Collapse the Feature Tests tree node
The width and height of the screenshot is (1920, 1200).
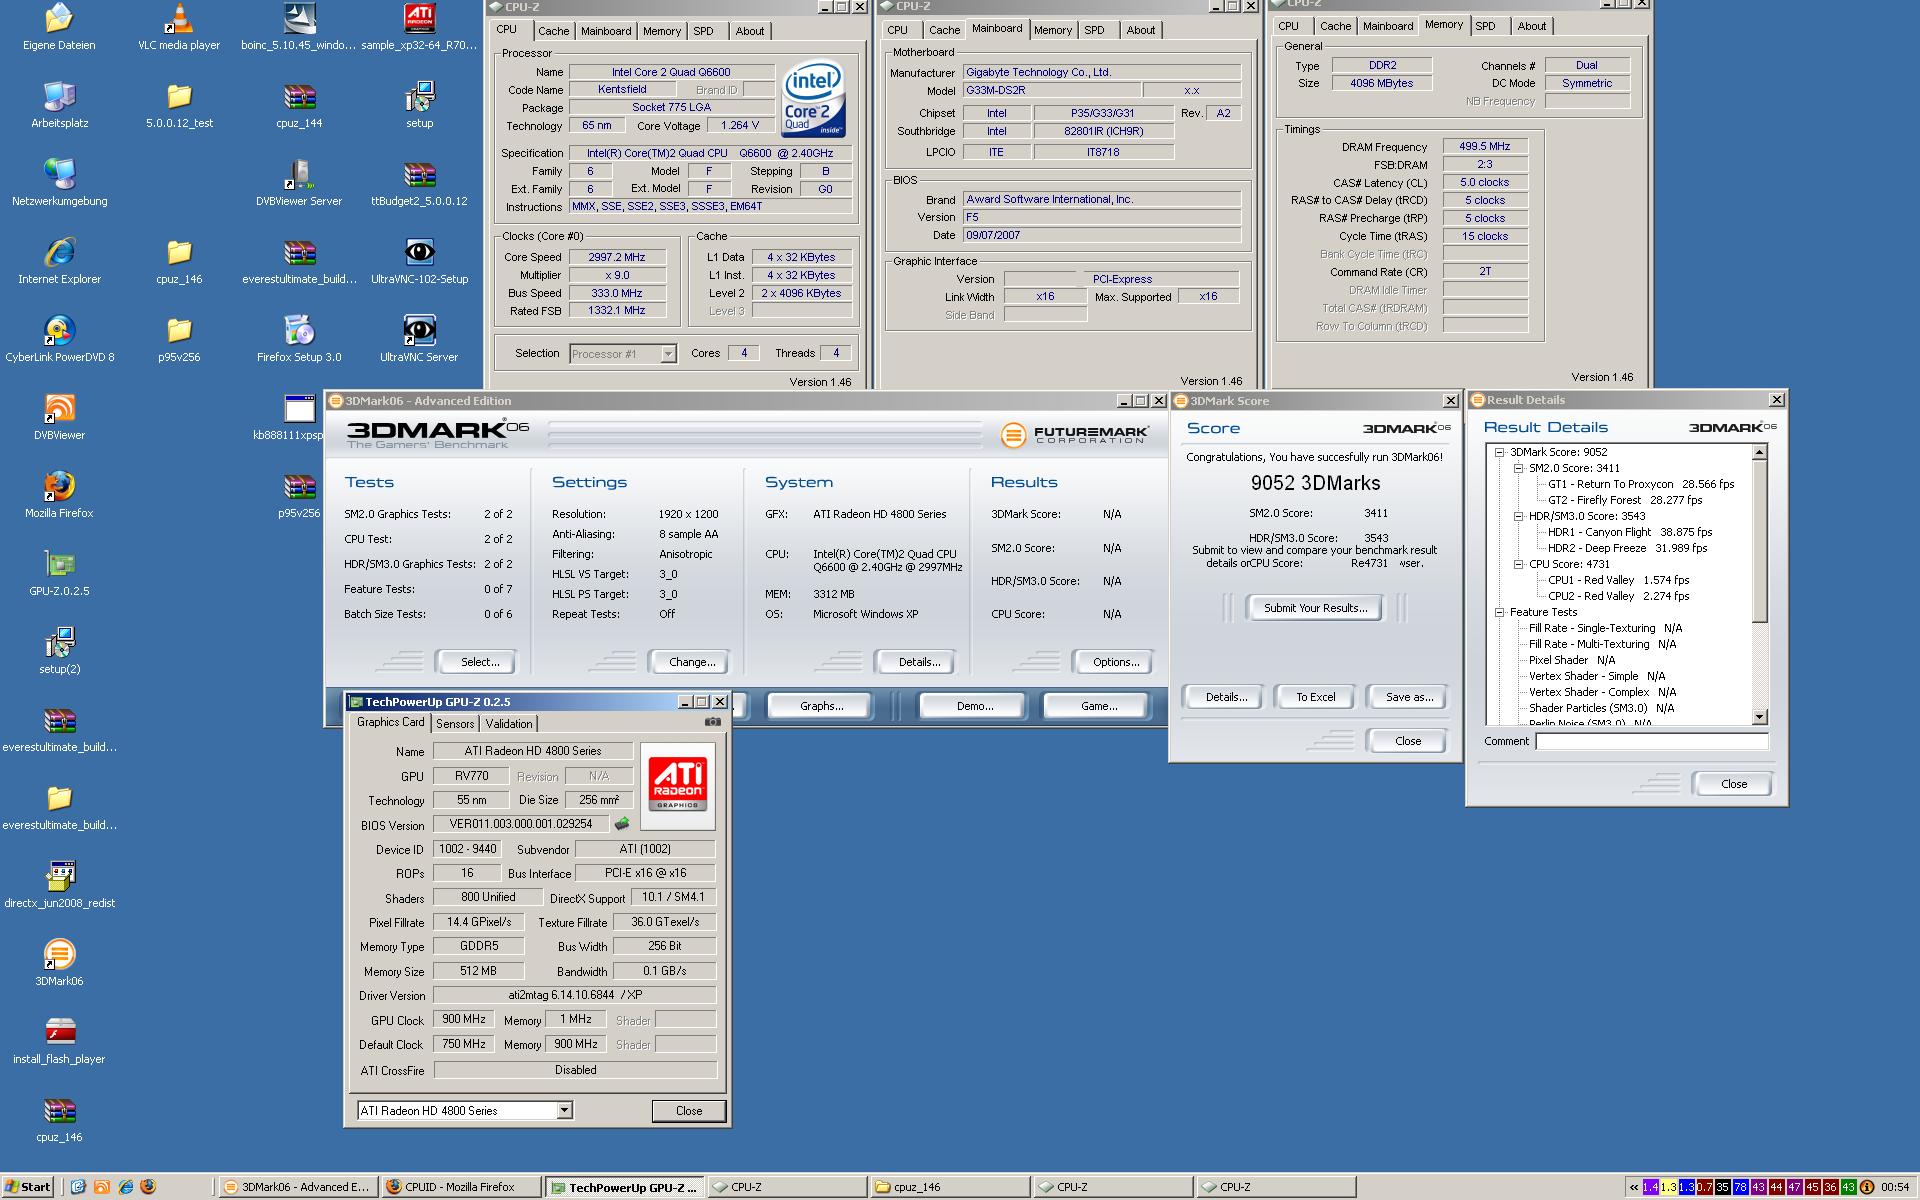[1499, 612]
